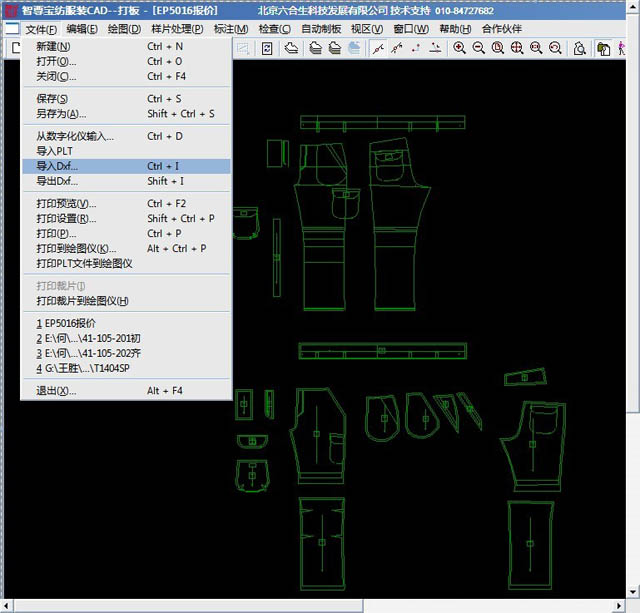Open the 编辑(E) menu
The image size is (640, 613).
coord(82,29)
